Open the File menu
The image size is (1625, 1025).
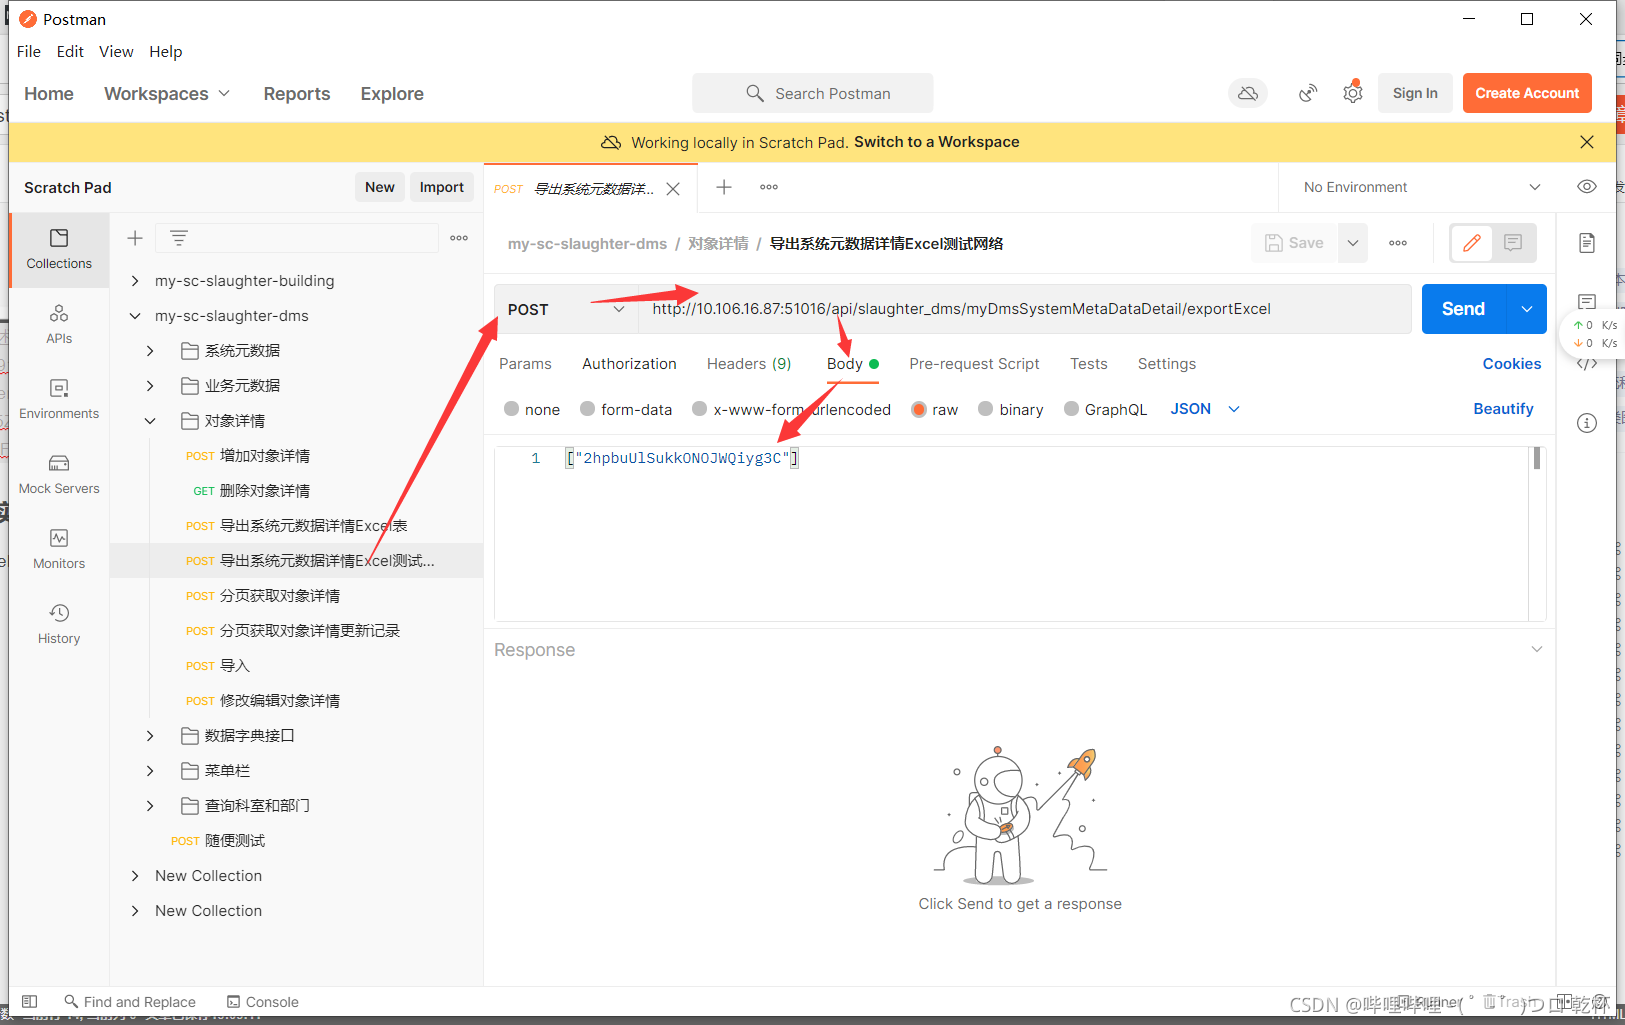tap(29, 51)
